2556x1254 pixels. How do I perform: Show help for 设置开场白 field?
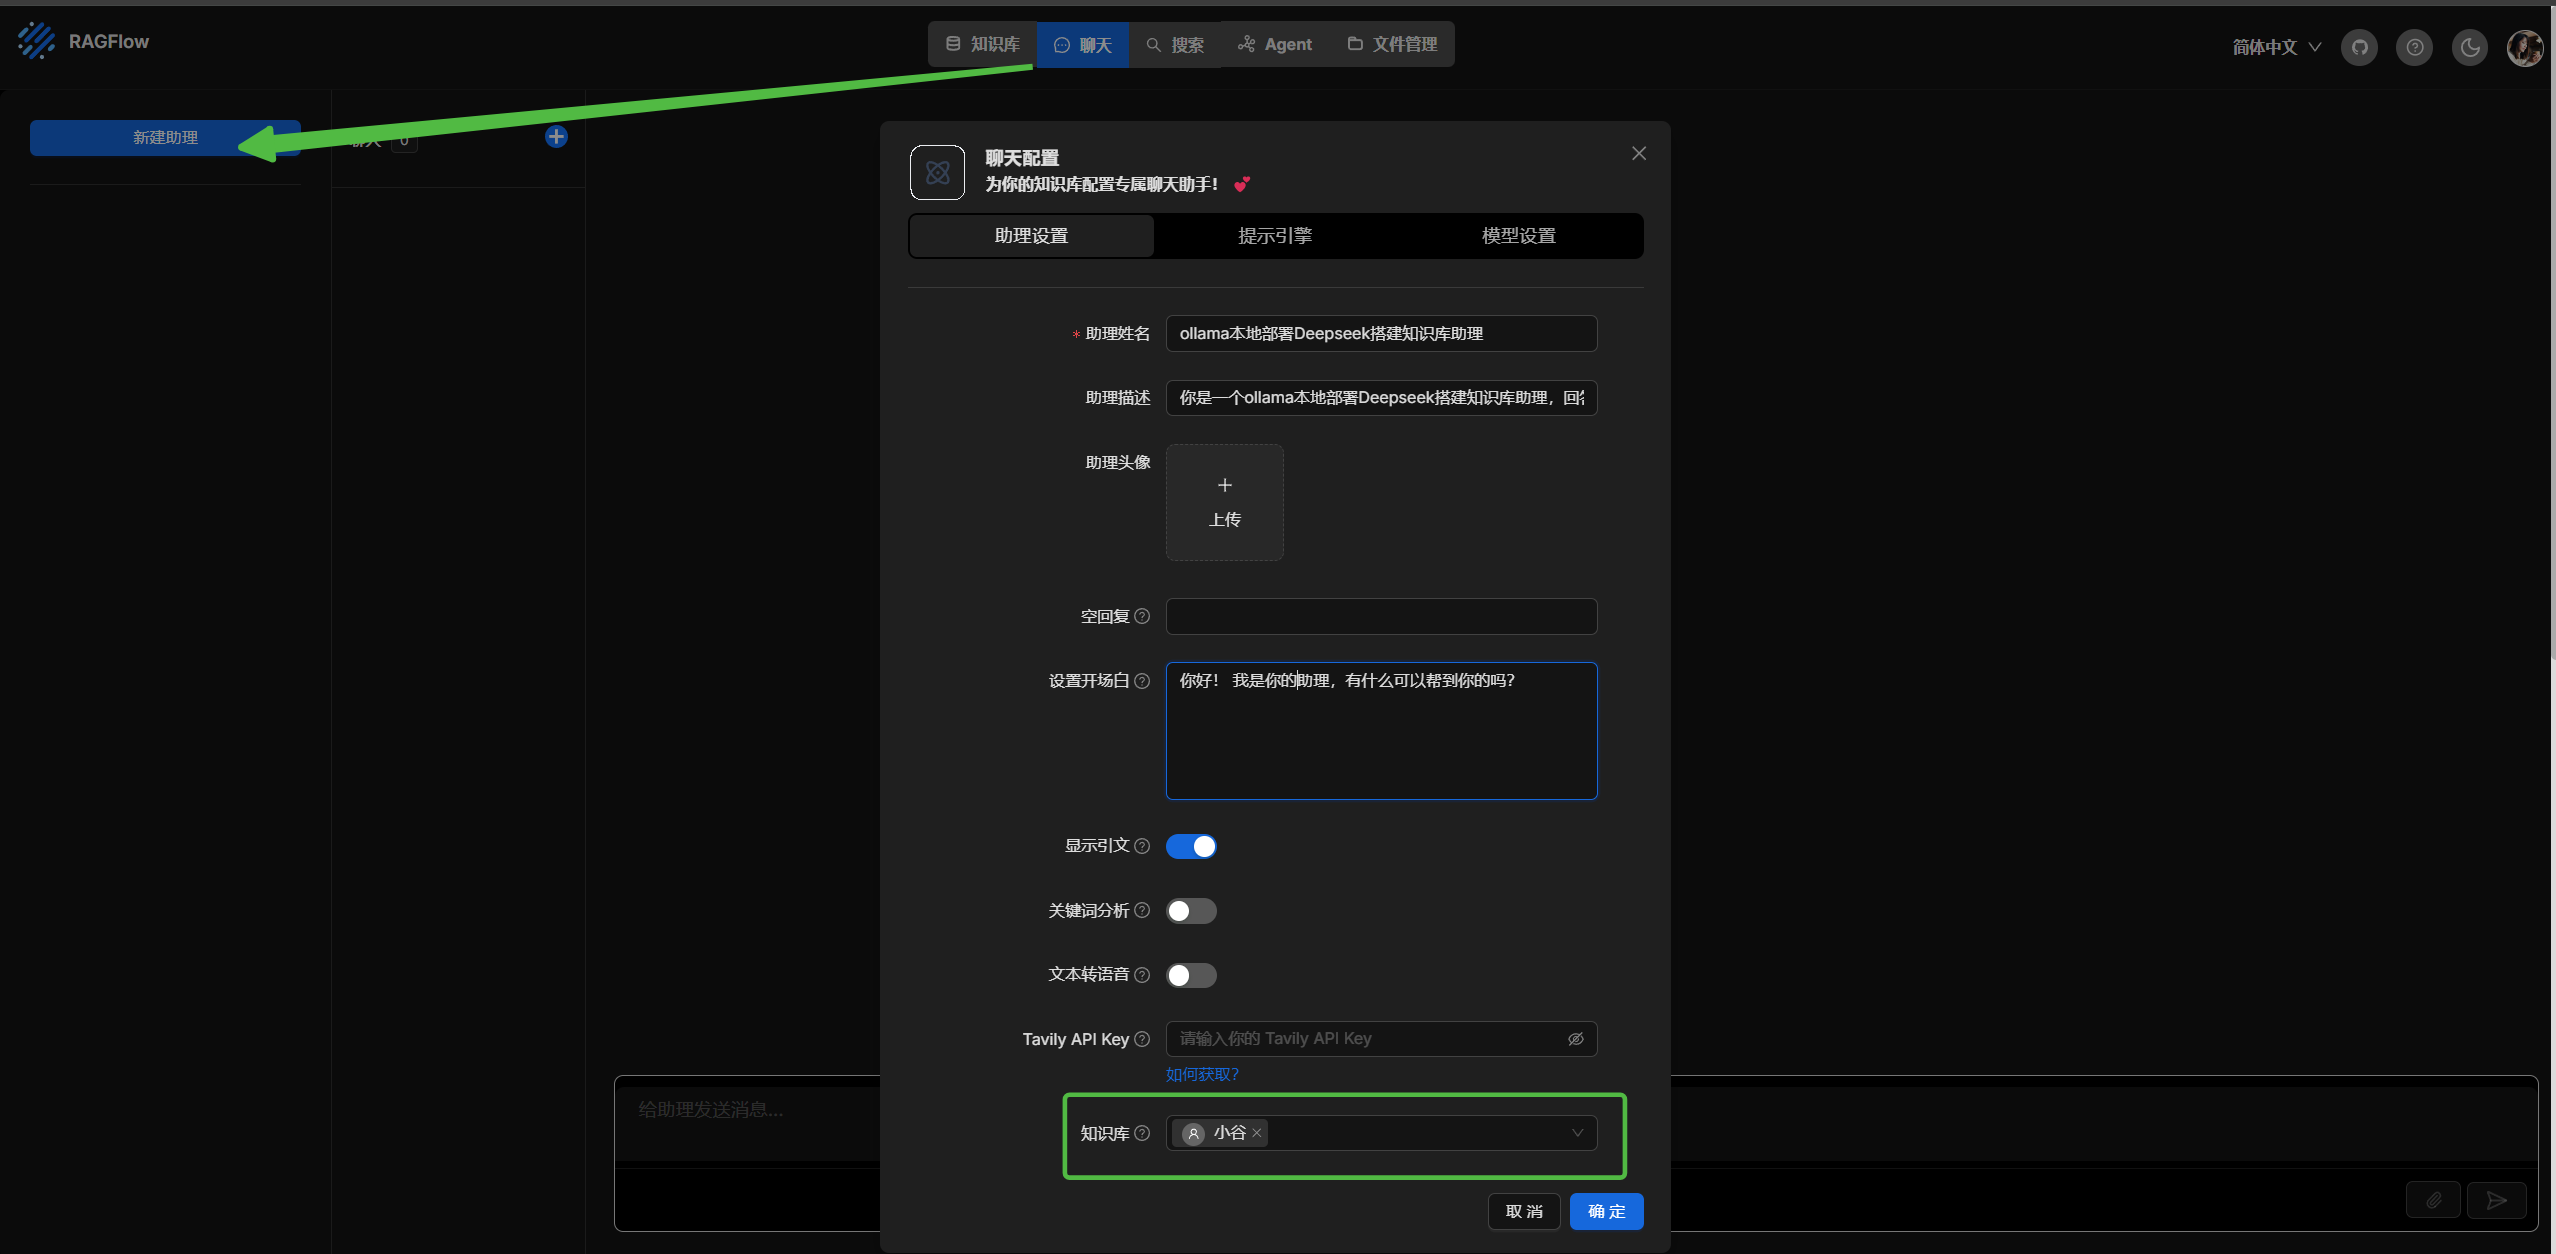click(x=1142, y=681)
